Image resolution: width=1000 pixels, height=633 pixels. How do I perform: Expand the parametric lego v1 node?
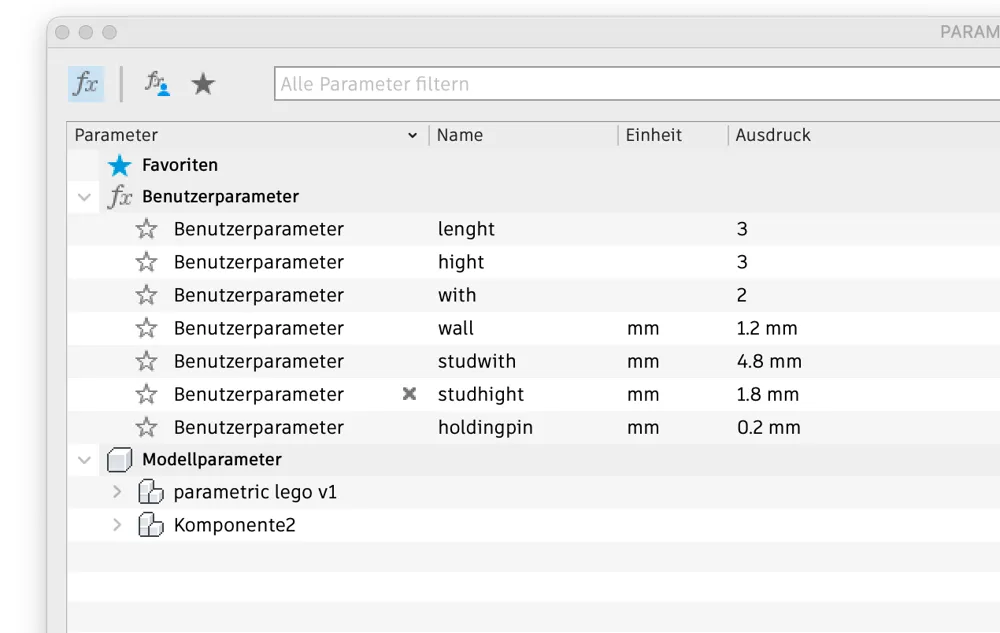[x=117, y=492]
